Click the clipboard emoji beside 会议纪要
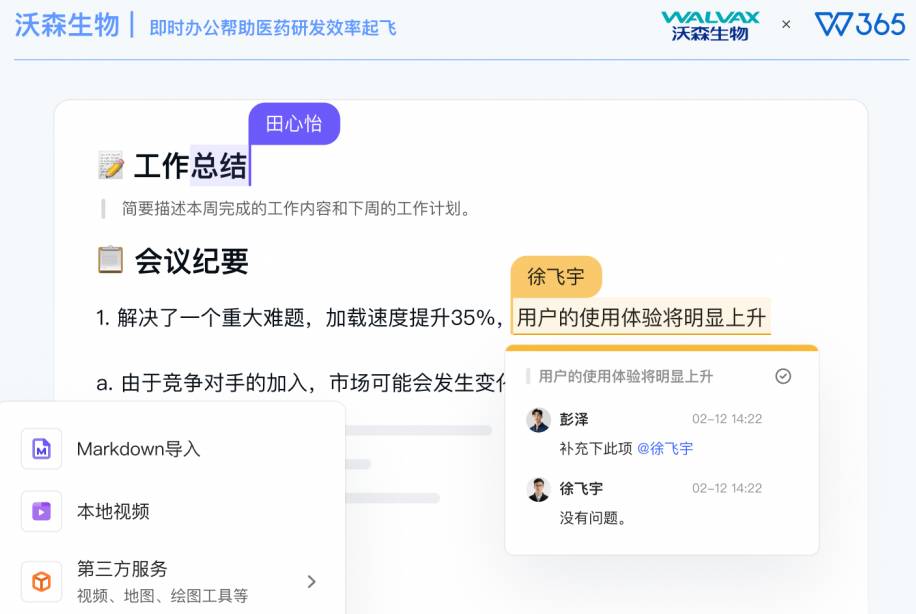Screen dimensions: 916x614 110,260
